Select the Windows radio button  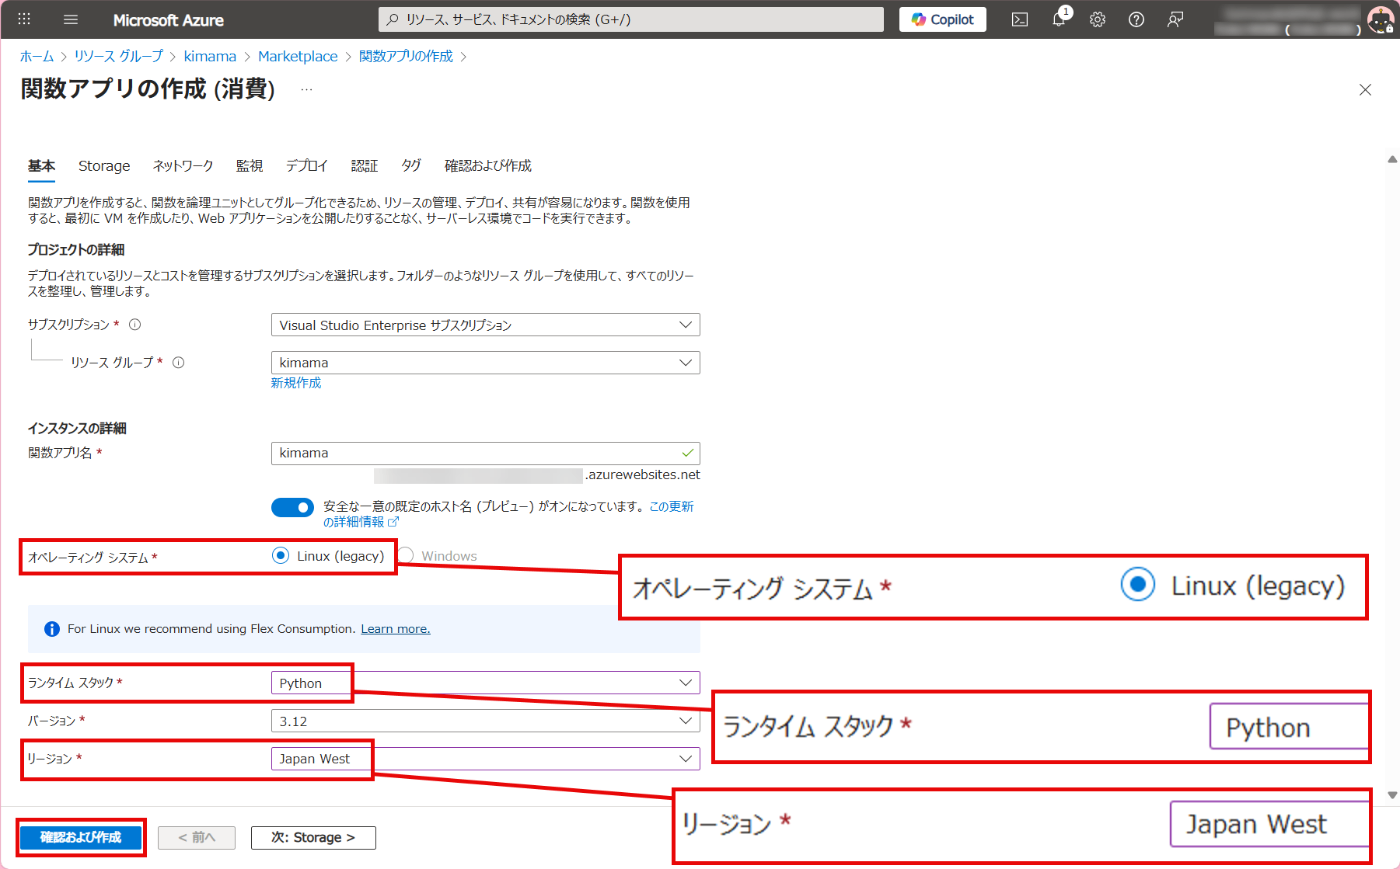[406, 556]
